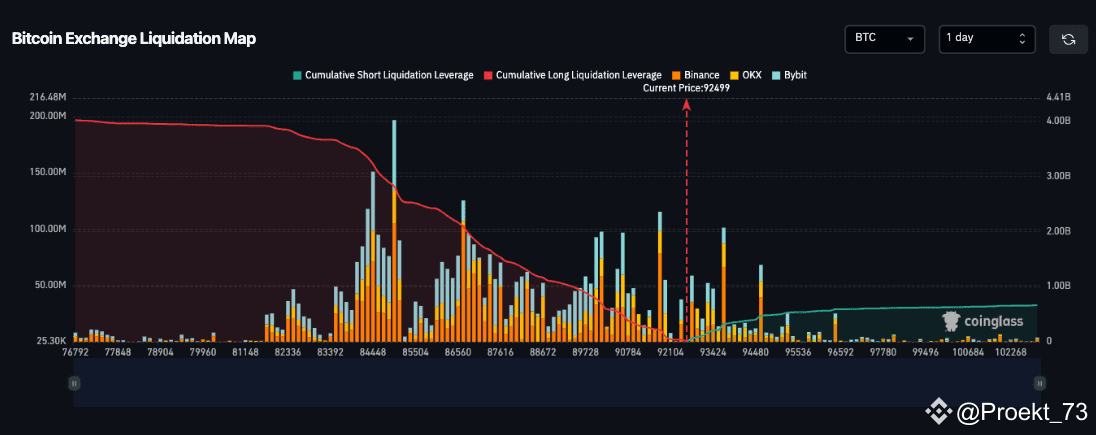
Task: Click the 3.00B right axis label
Action: pyautogui.click(x=1058, y=176)
